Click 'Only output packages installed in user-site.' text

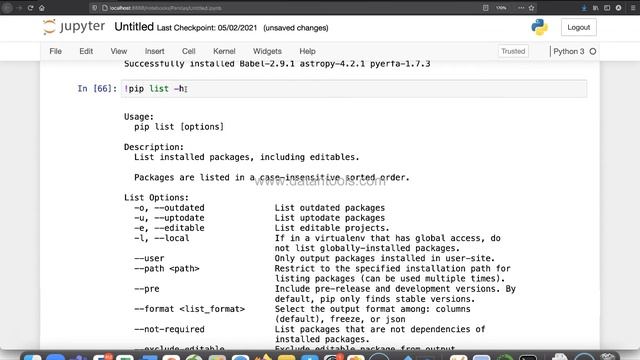pos(384,258)
